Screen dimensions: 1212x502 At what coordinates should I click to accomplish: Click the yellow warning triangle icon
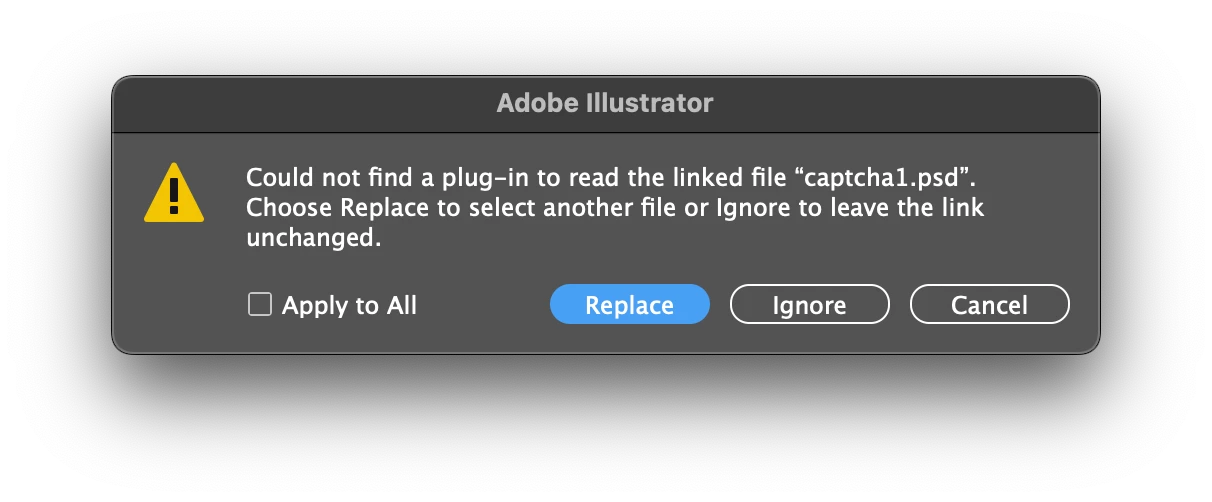[x=174, y=194]
